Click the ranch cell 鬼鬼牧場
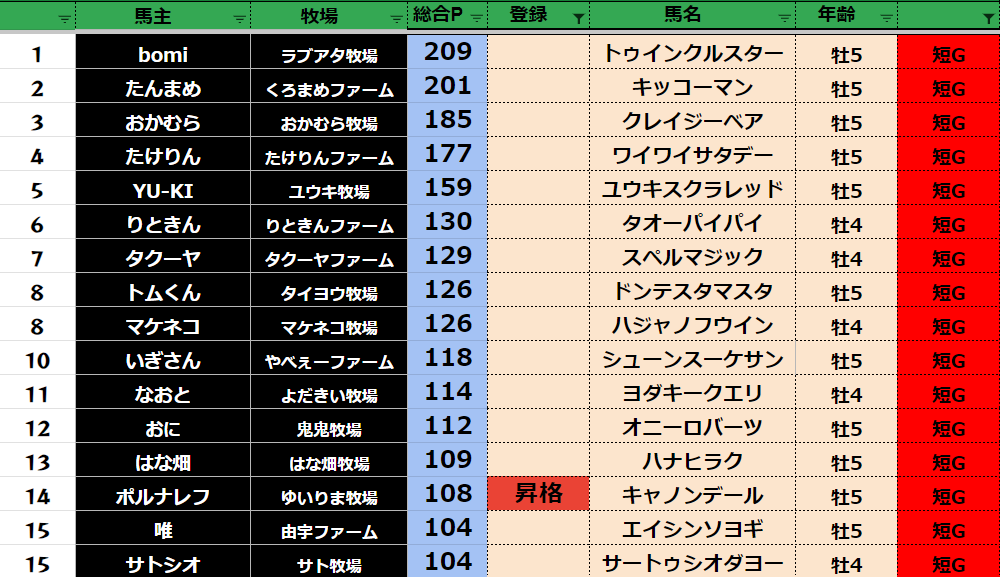The height and width of the screenshot is (577, 1000). coord(329,429)
